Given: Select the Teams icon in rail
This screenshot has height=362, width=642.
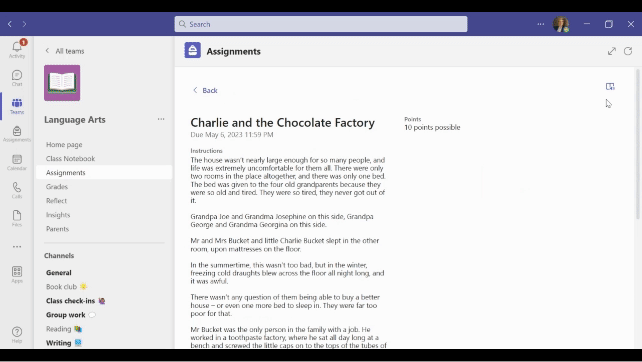Looking at the screenshot, I should (x=17, y=106).
